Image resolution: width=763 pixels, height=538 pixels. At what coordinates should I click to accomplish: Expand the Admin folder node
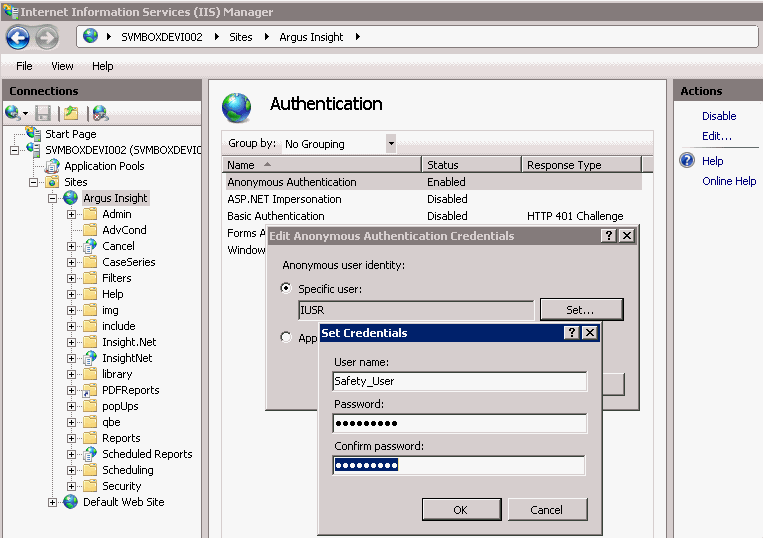click(x=72, y=215)
